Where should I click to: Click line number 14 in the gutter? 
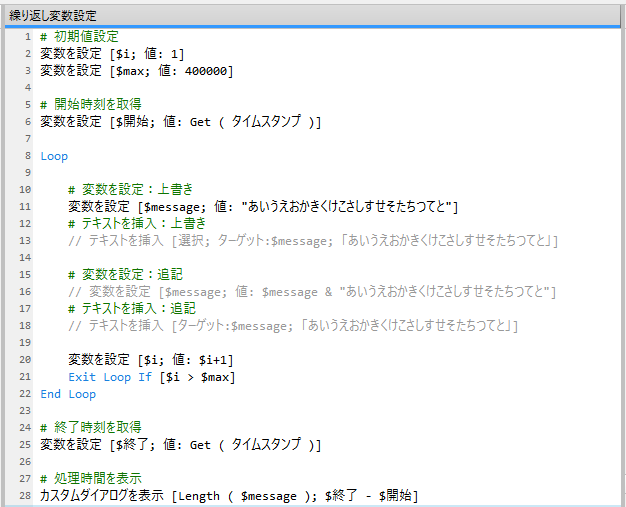pos(25,257)
